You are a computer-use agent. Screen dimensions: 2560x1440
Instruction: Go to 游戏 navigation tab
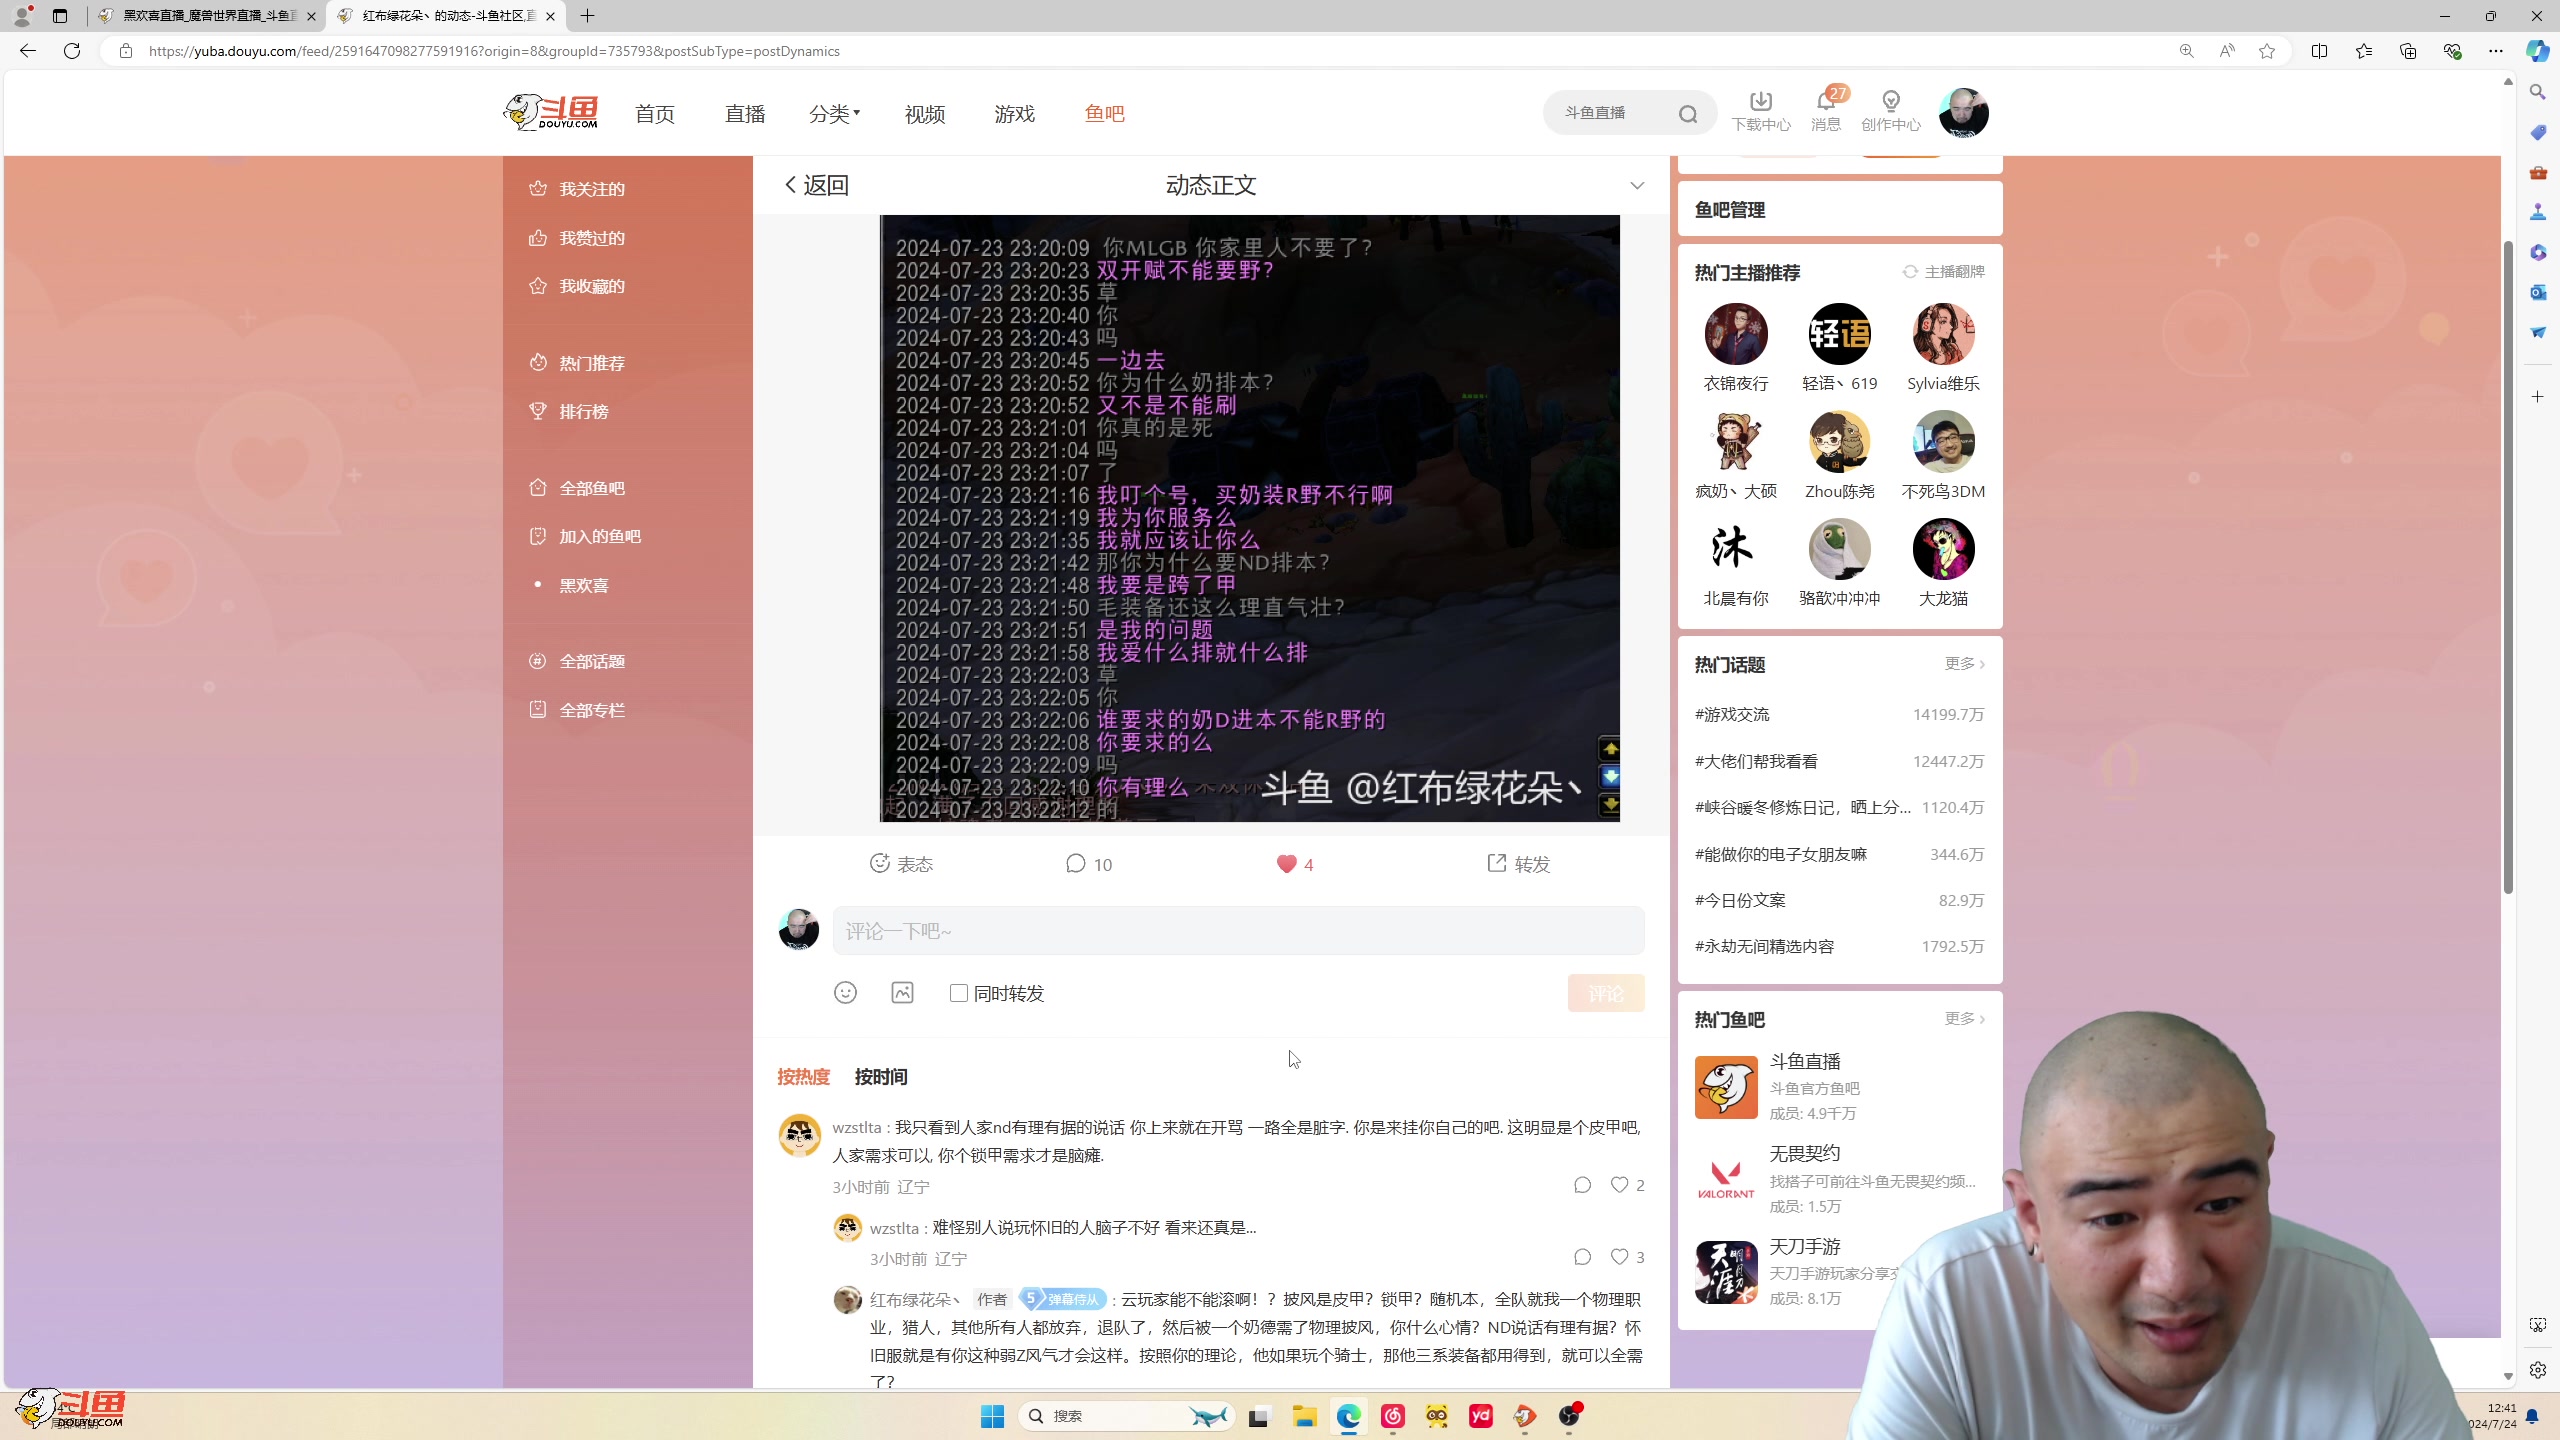coord(1015,114)
